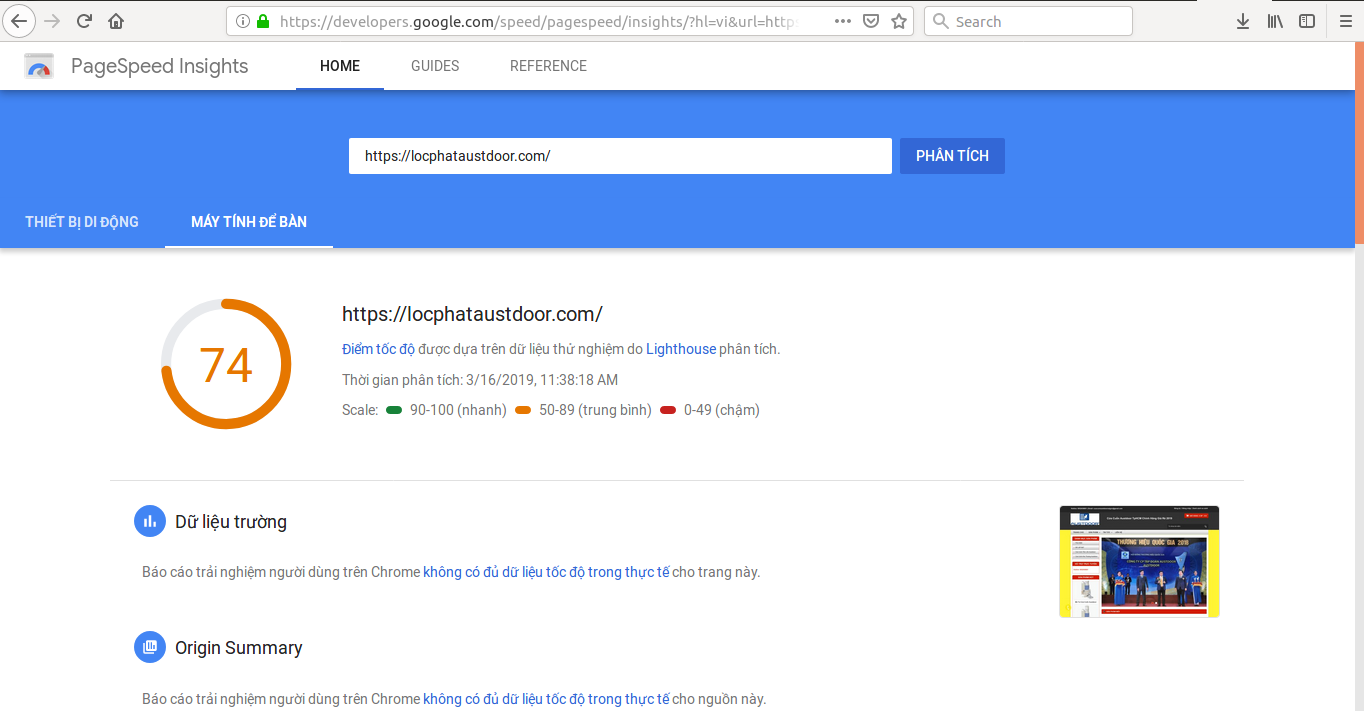Click the https://locphataustdoor.com/ heading text
The width and height of the screenshot is (1364, 711).
click(472, 314)
